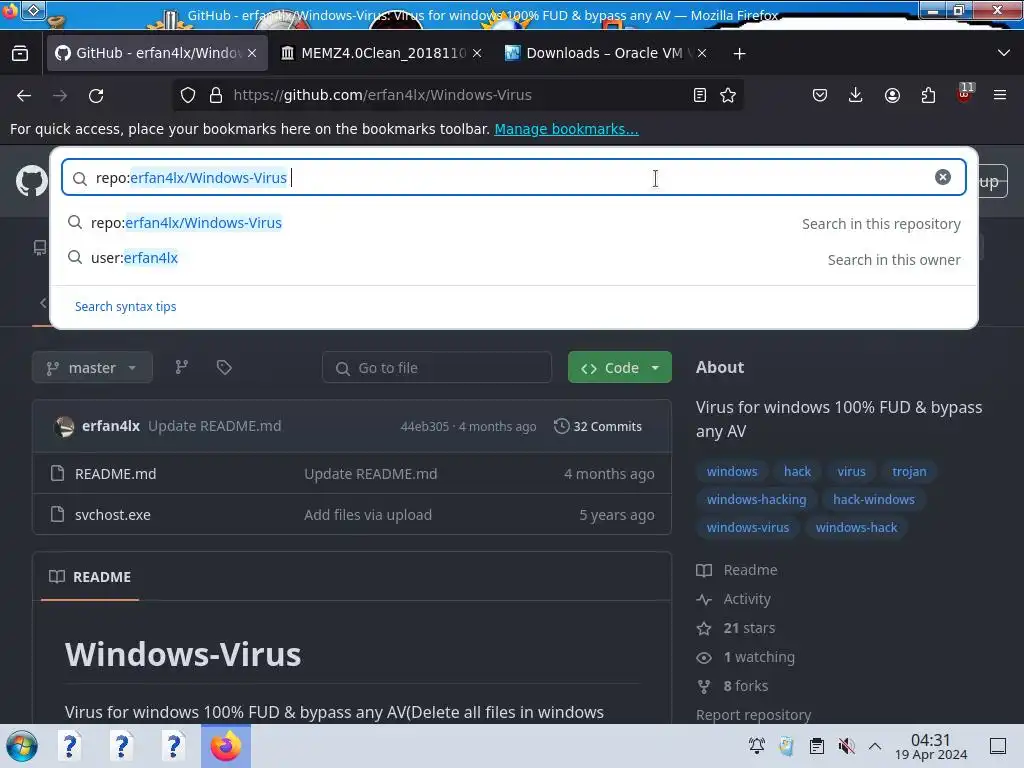This screenshot has height=768, width=1024.
Task: Click the Firefox taskbar icon
Action: 225,746
